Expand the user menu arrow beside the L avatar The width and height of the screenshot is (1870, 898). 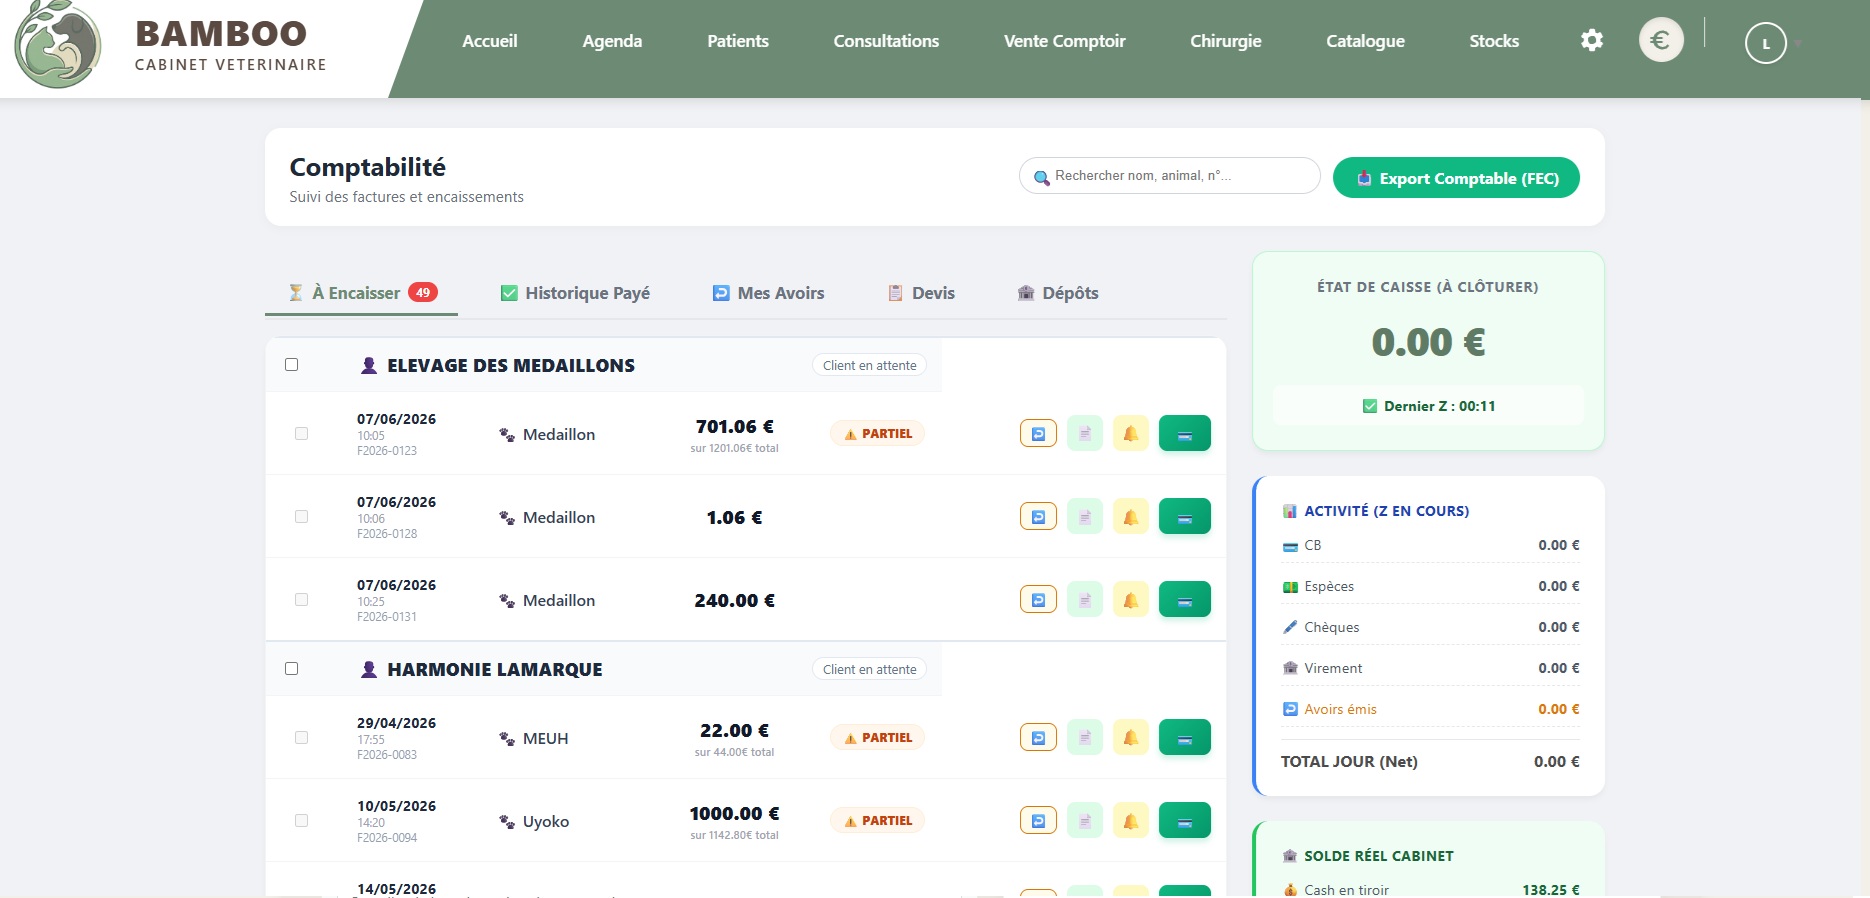pos(1798,44)
